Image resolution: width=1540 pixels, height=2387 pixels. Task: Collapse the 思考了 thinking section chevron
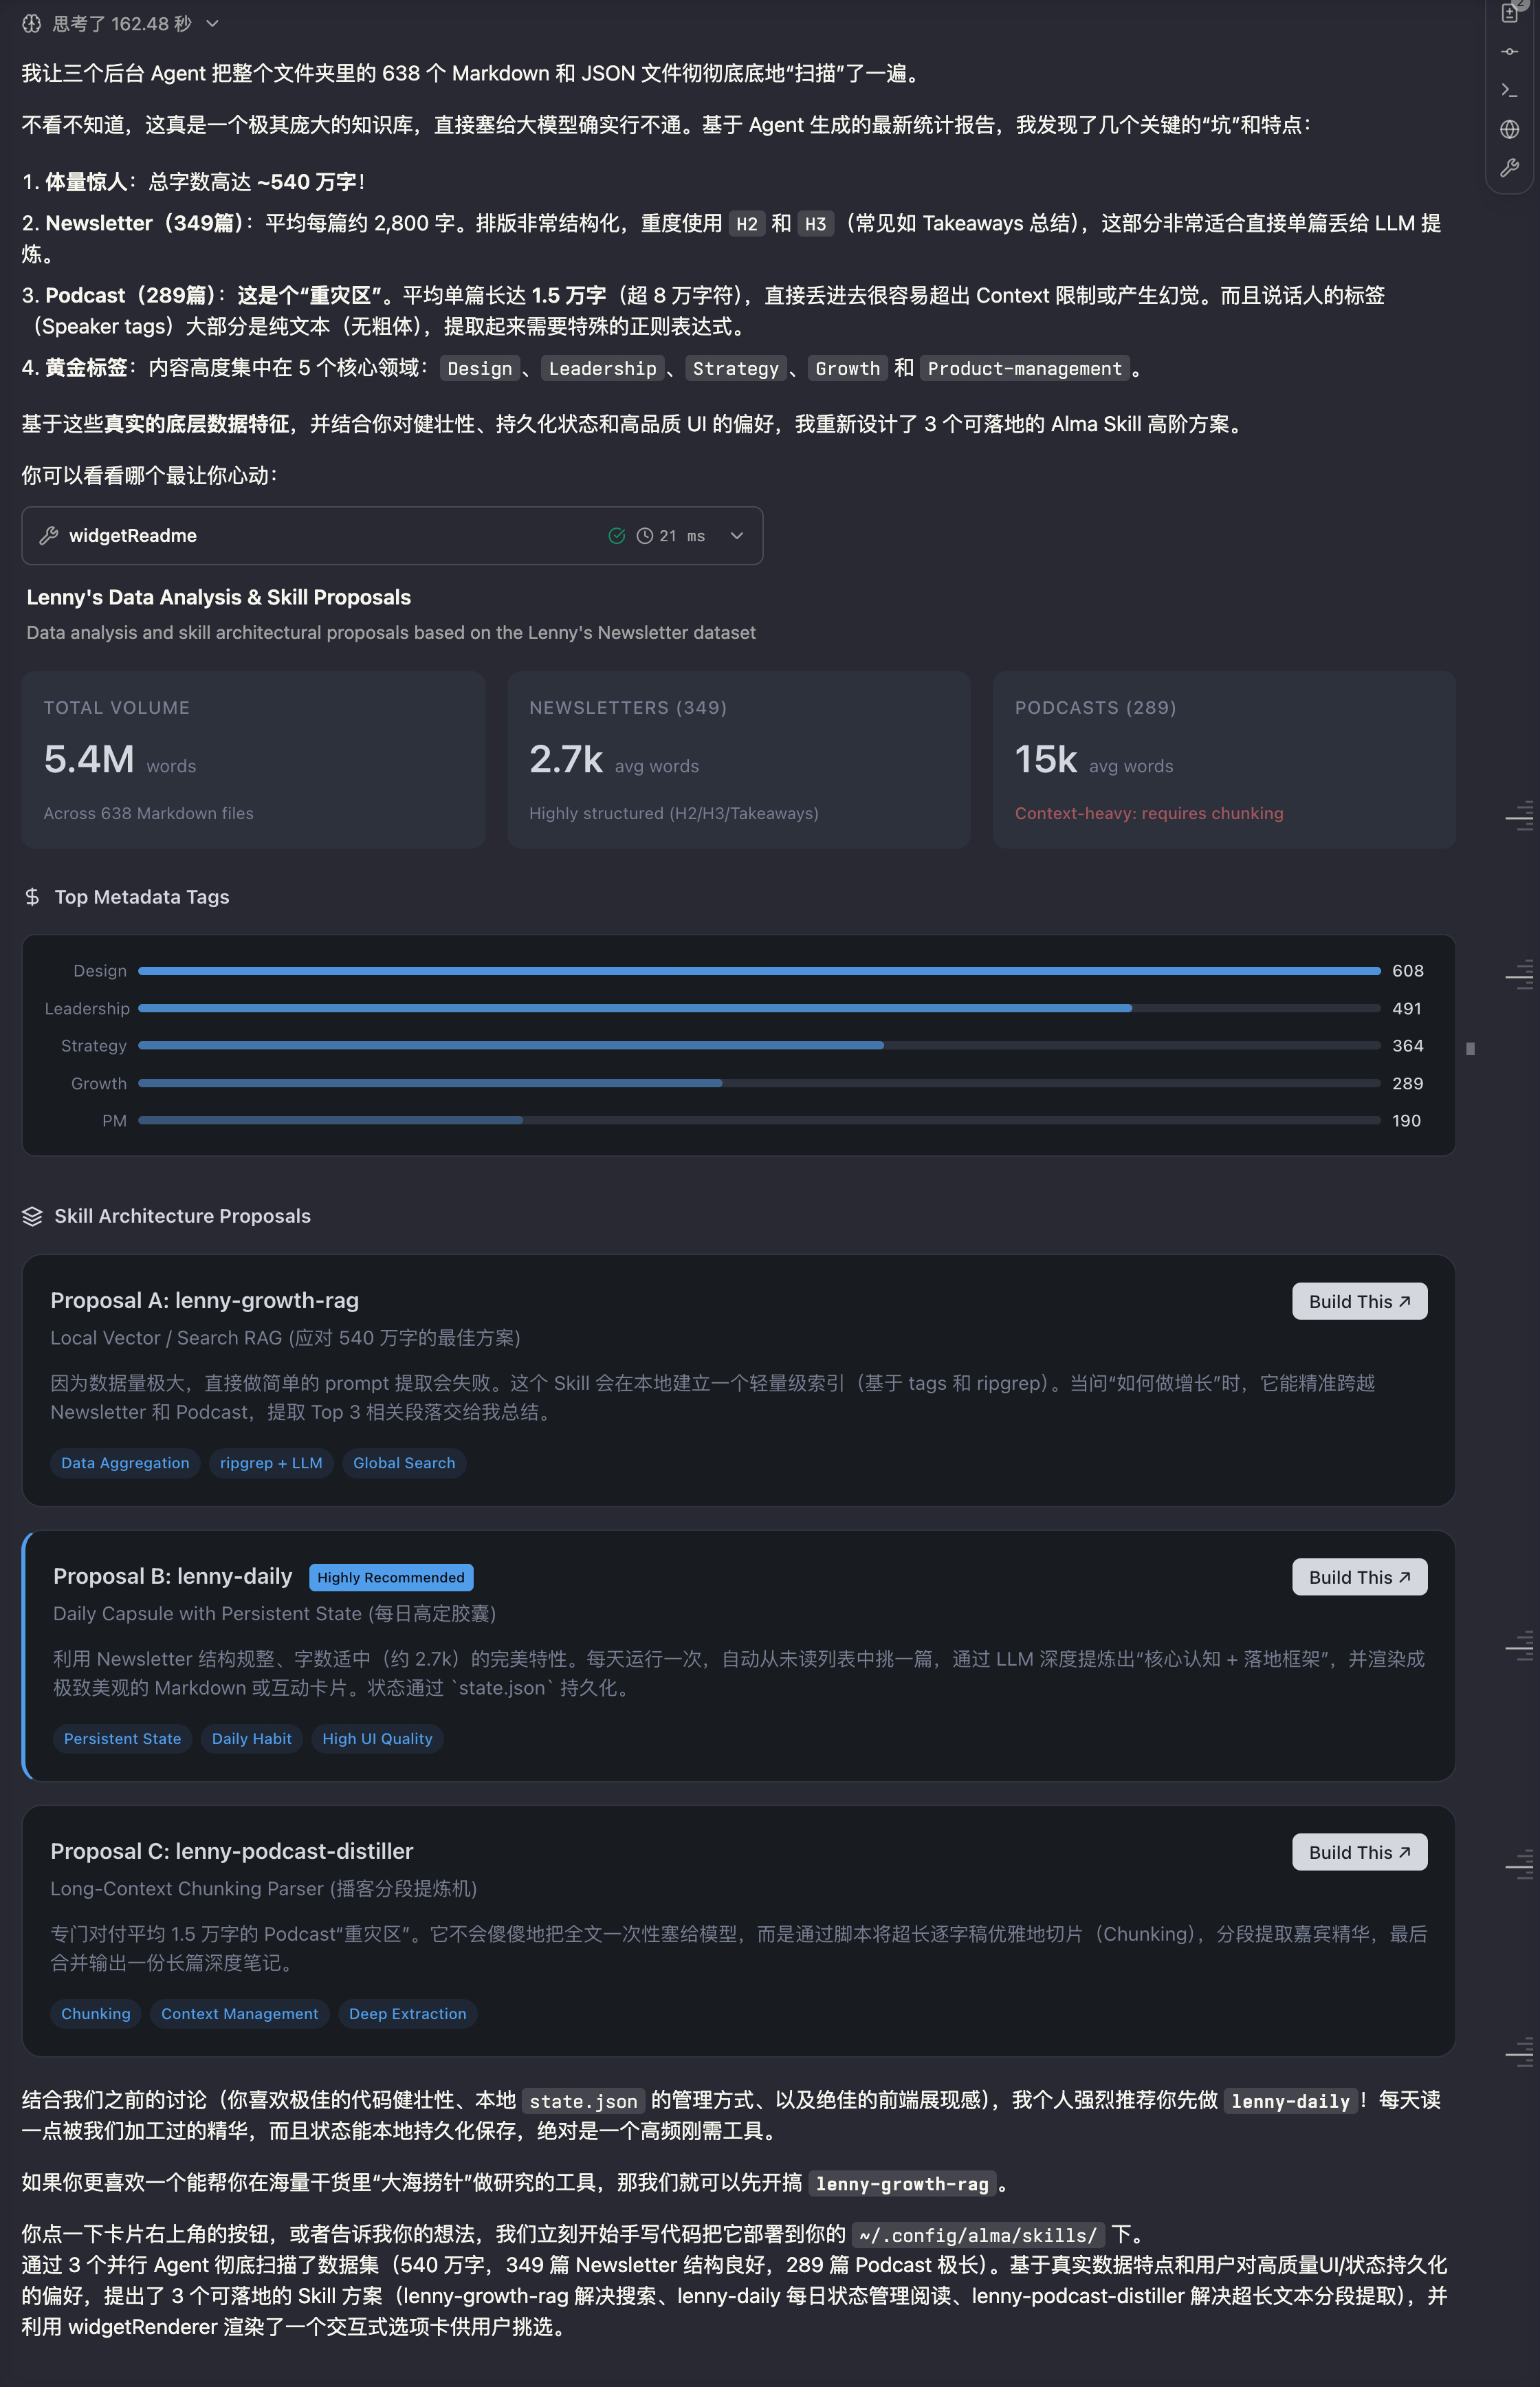(211, 23)
